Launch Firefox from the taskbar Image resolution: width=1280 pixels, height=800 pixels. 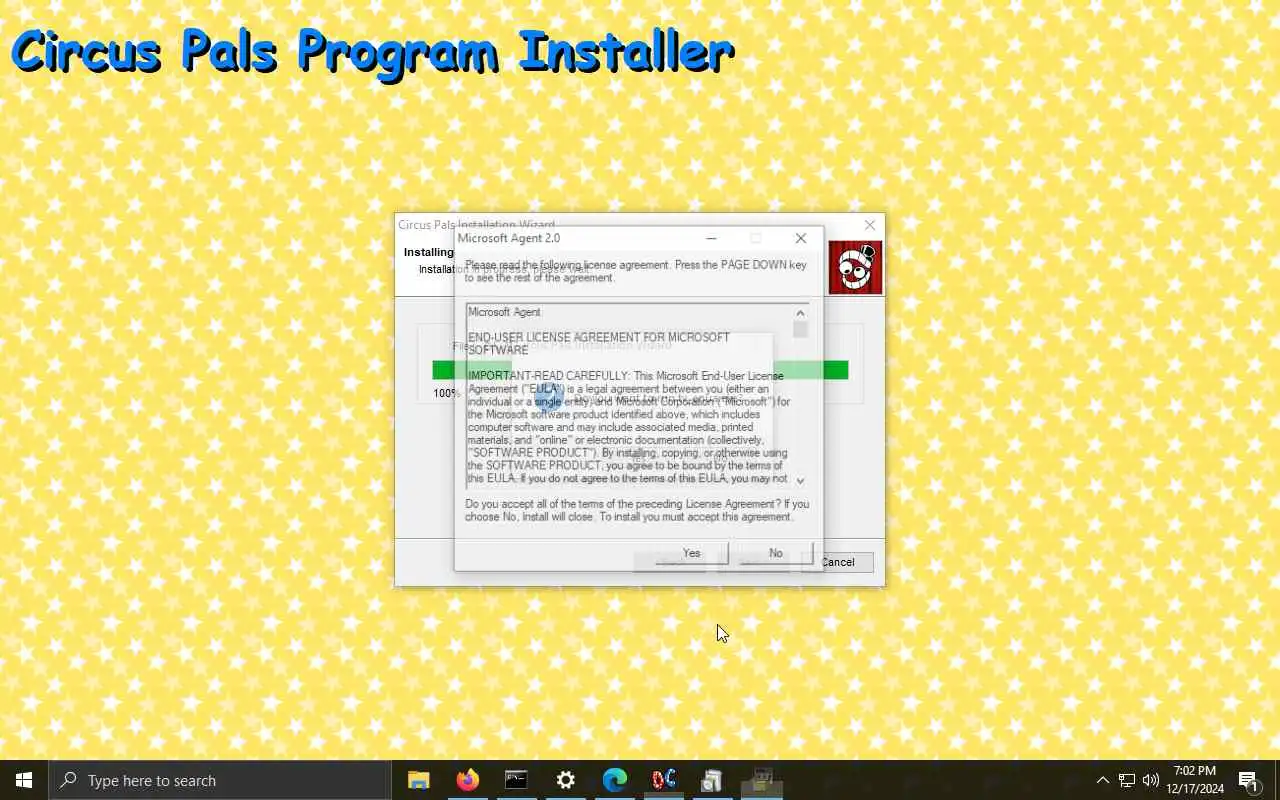pos(467,780)
